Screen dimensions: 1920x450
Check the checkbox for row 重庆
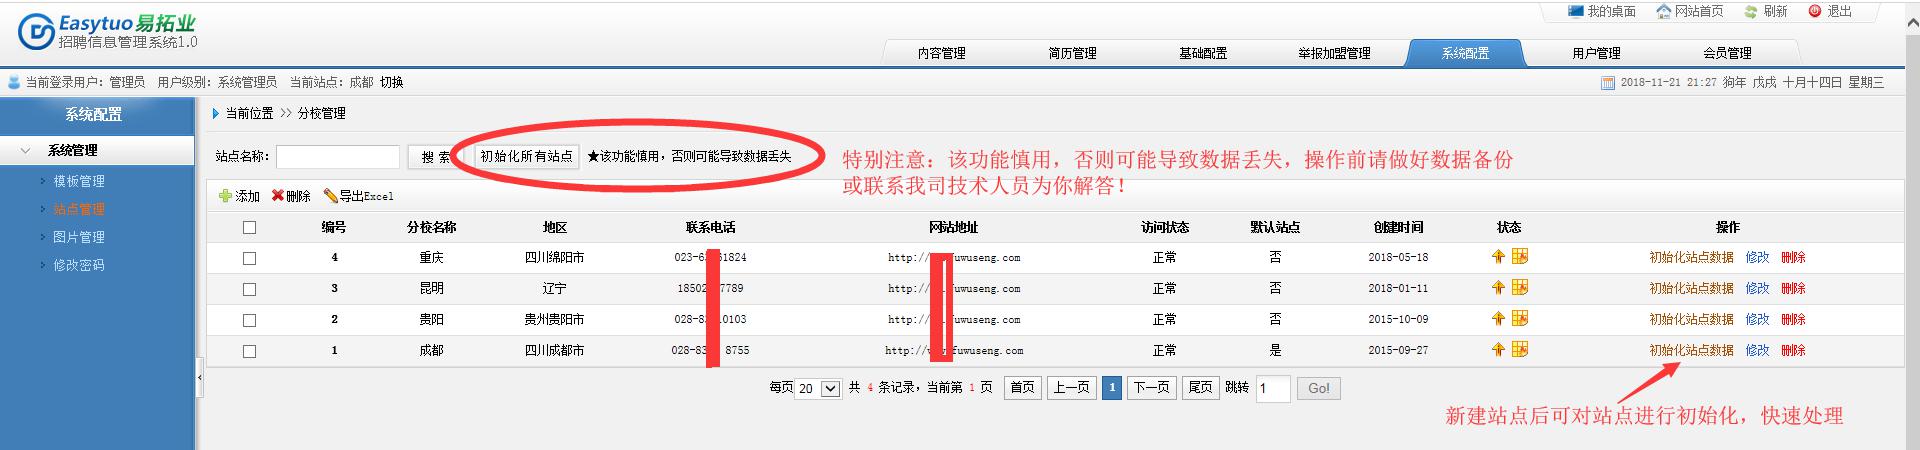249,258
